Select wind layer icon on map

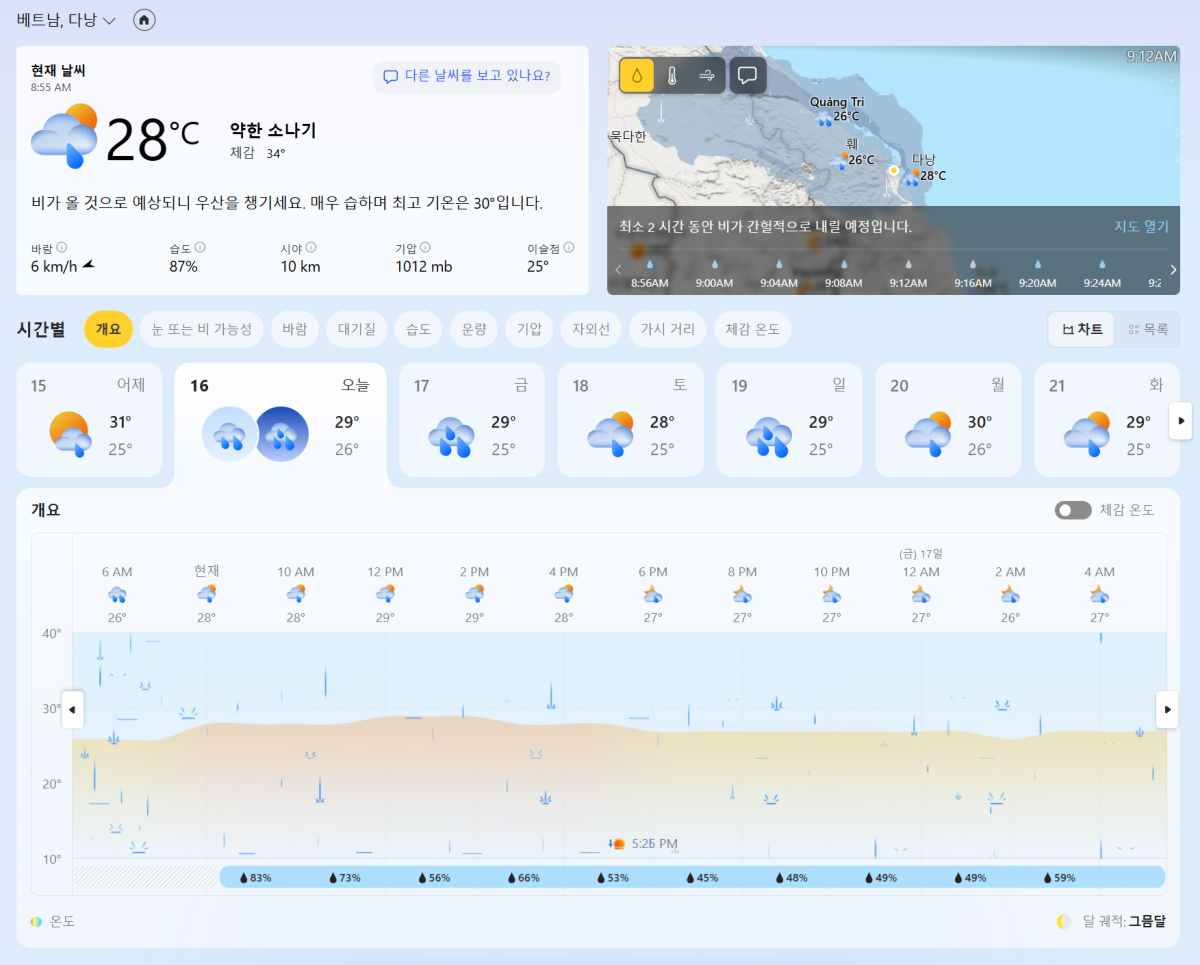(x=707, y=75)
